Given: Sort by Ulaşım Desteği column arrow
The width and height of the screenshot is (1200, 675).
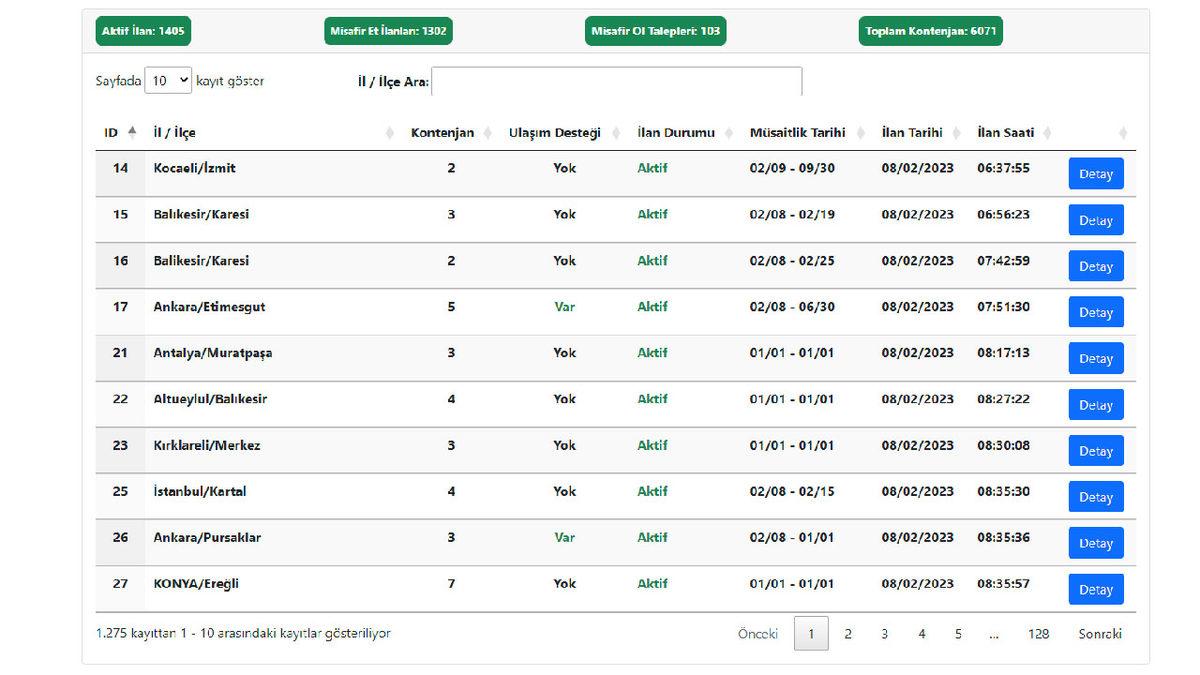Looking at the screenshot, I should pyautogui.click(x=615, y=131).
